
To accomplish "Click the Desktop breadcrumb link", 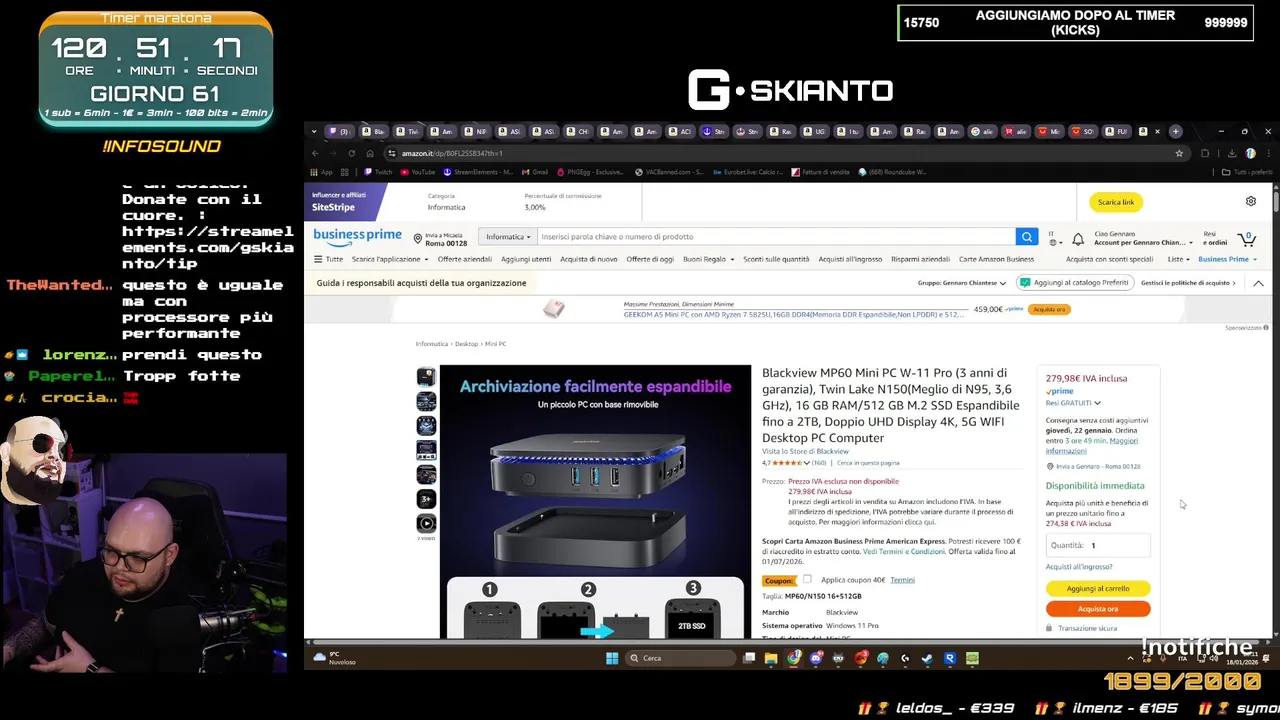I will click(466, 344).
